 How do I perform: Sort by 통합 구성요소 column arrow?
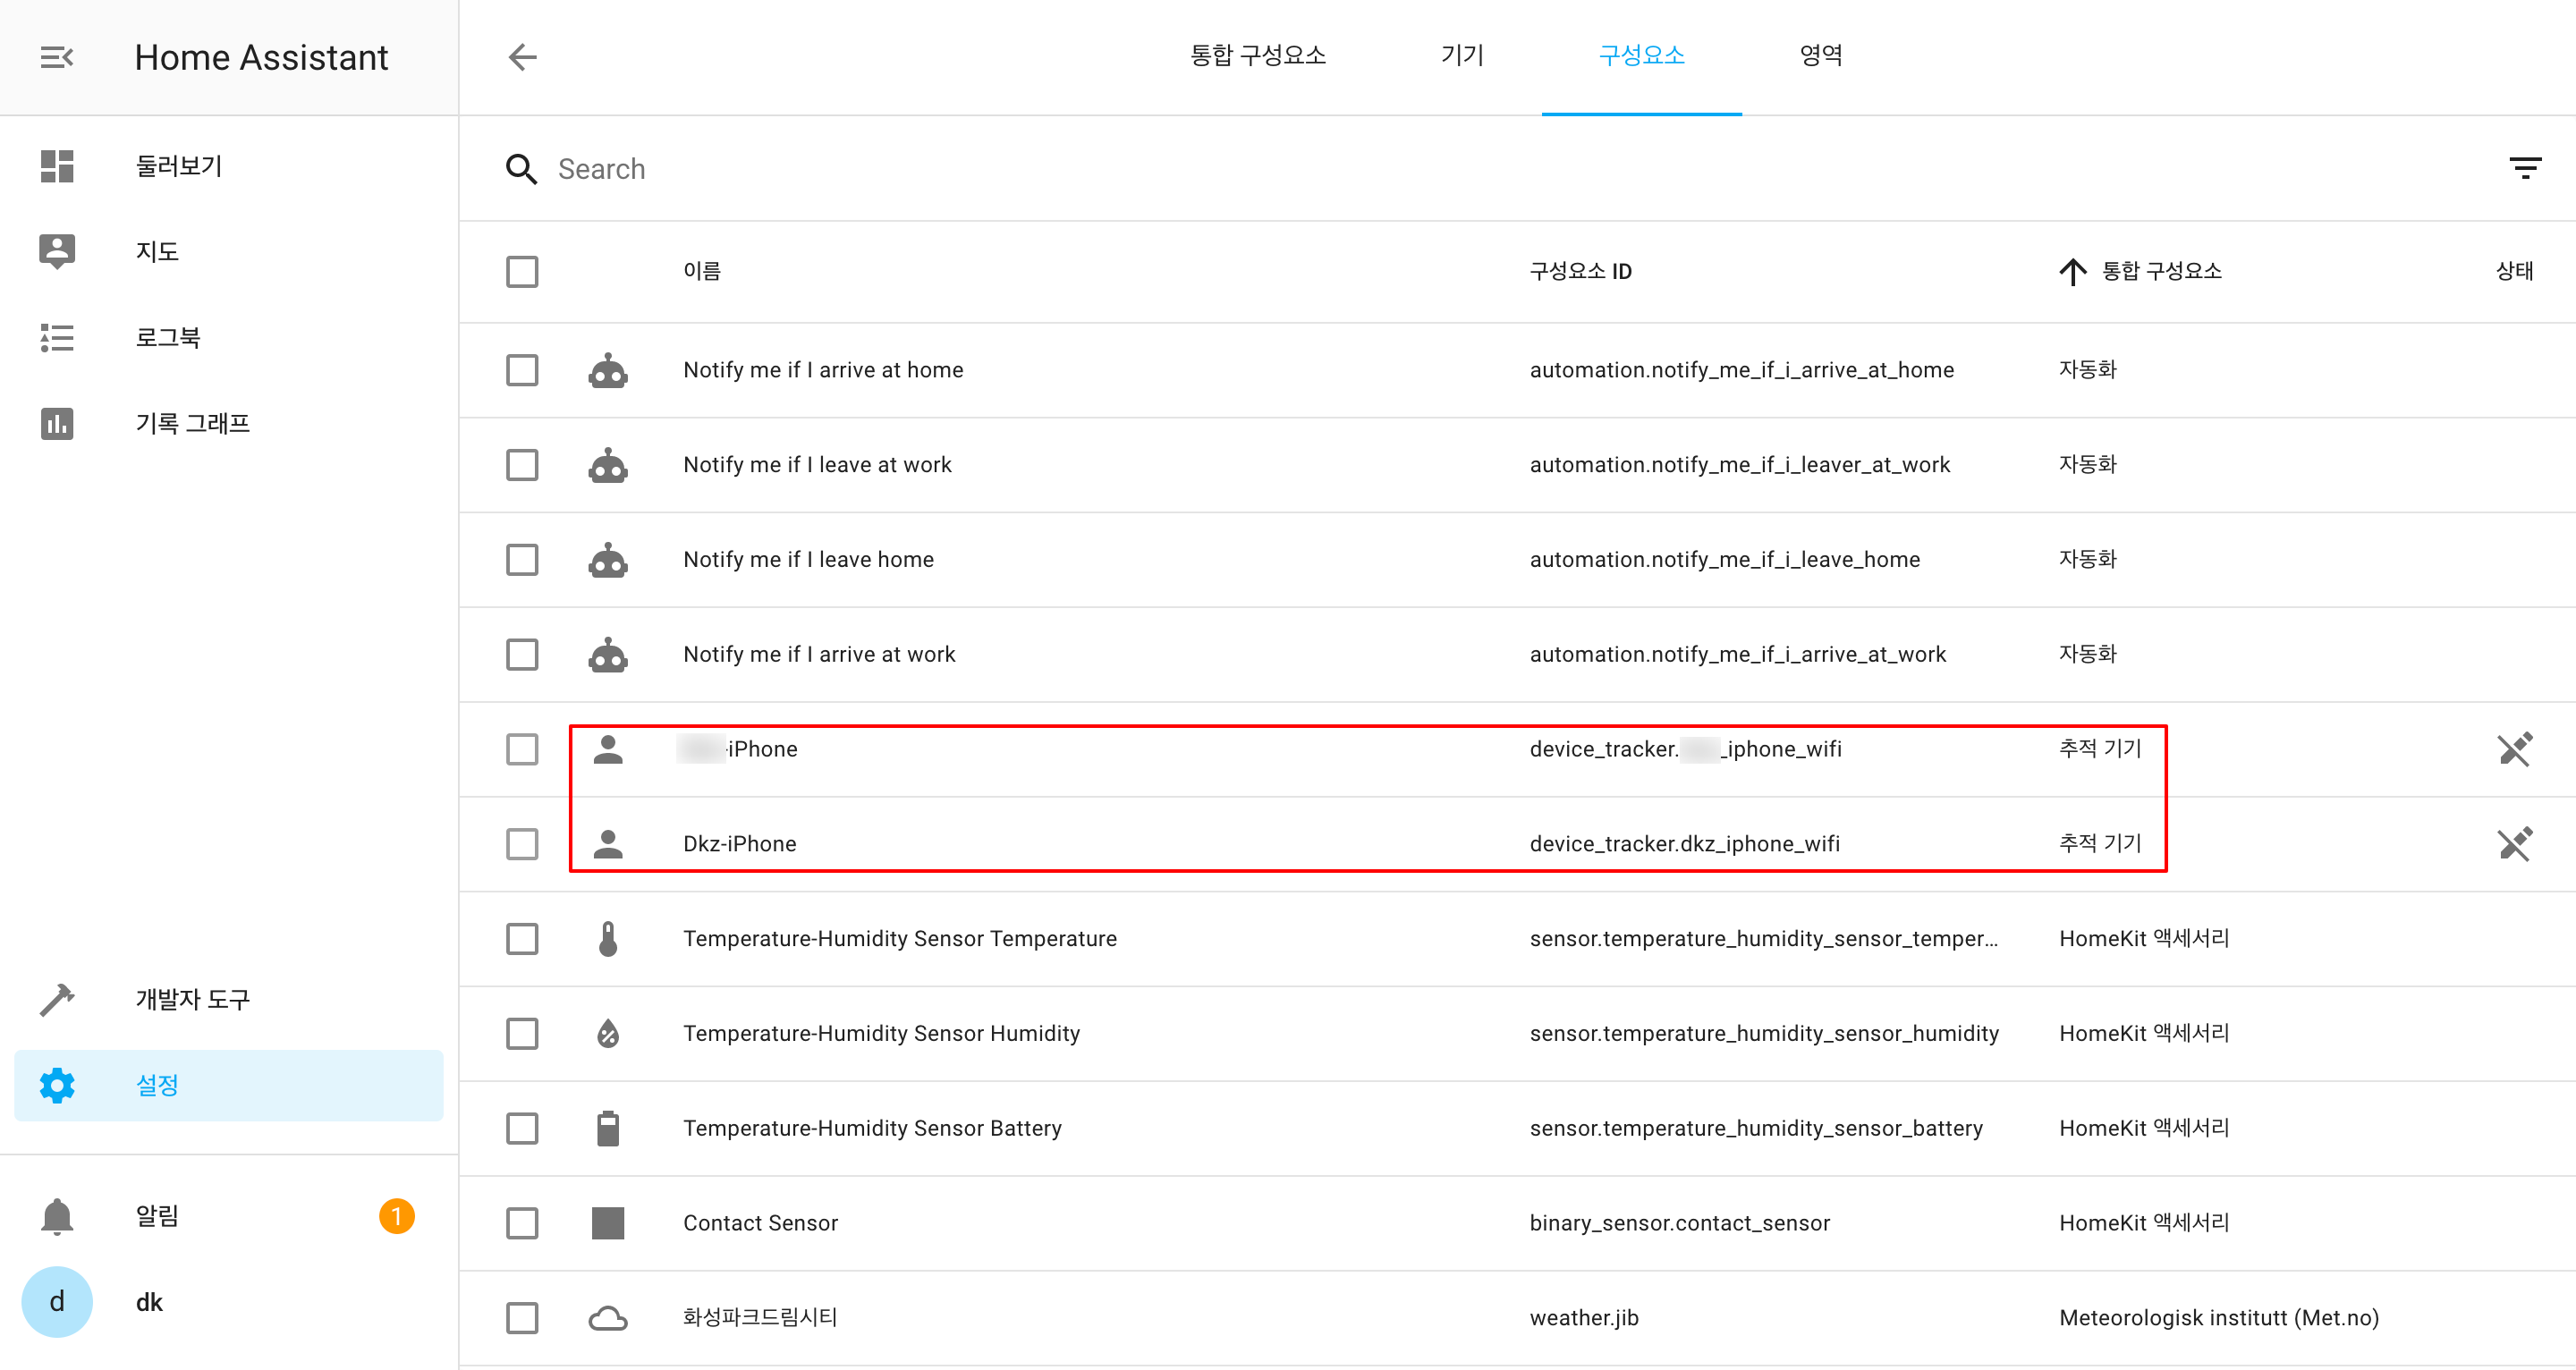pyautogui.click(x=2072, y=271)
